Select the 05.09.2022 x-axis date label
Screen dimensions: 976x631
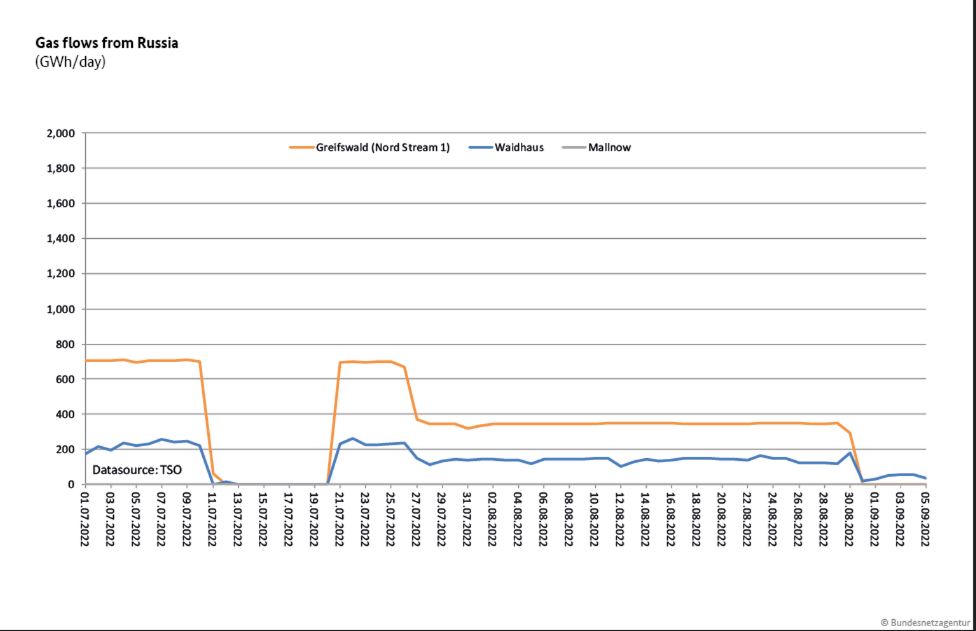pyautogui.click(x=924, y=520)
